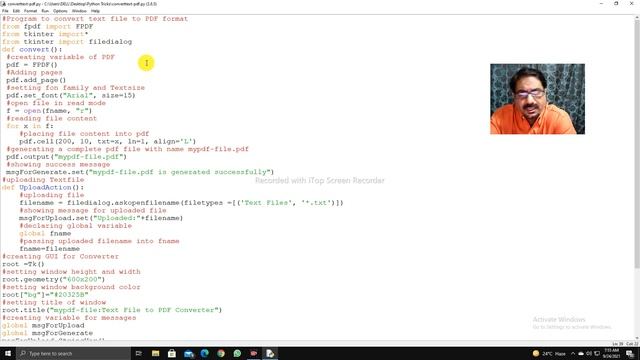
Task: Click the IDLE window icon in the title bar
Action: 3,4
